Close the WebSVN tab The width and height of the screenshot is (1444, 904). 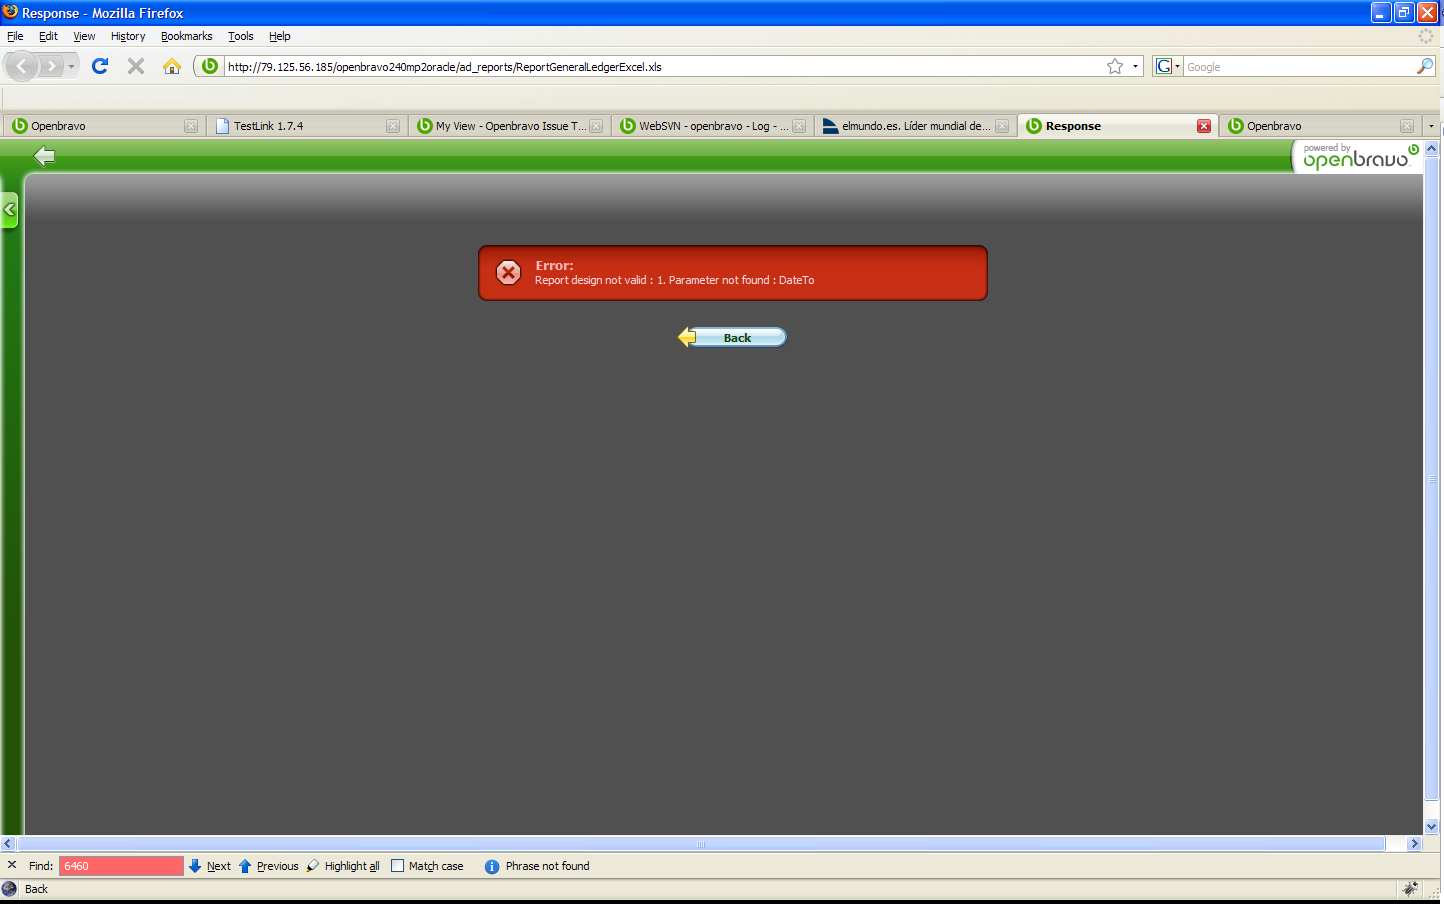click(799, 126)
